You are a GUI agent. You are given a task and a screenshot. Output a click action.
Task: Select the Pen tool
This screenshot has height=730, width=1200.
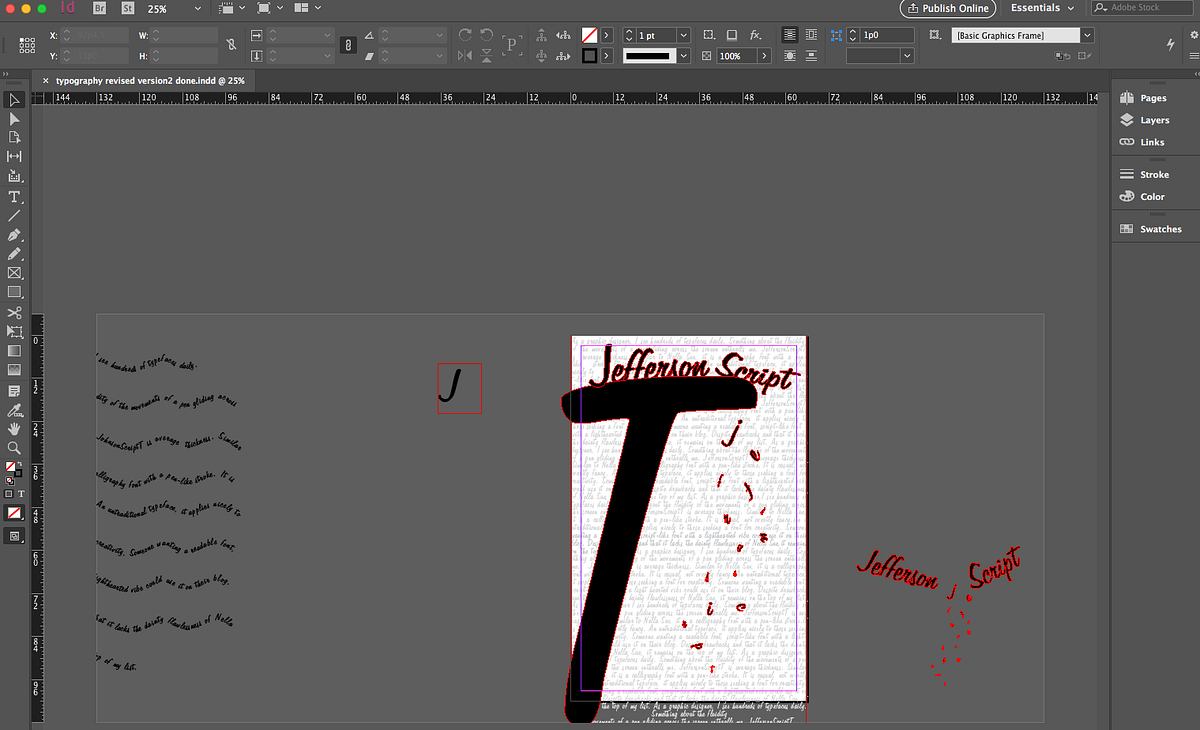click(x=14, y=235)
